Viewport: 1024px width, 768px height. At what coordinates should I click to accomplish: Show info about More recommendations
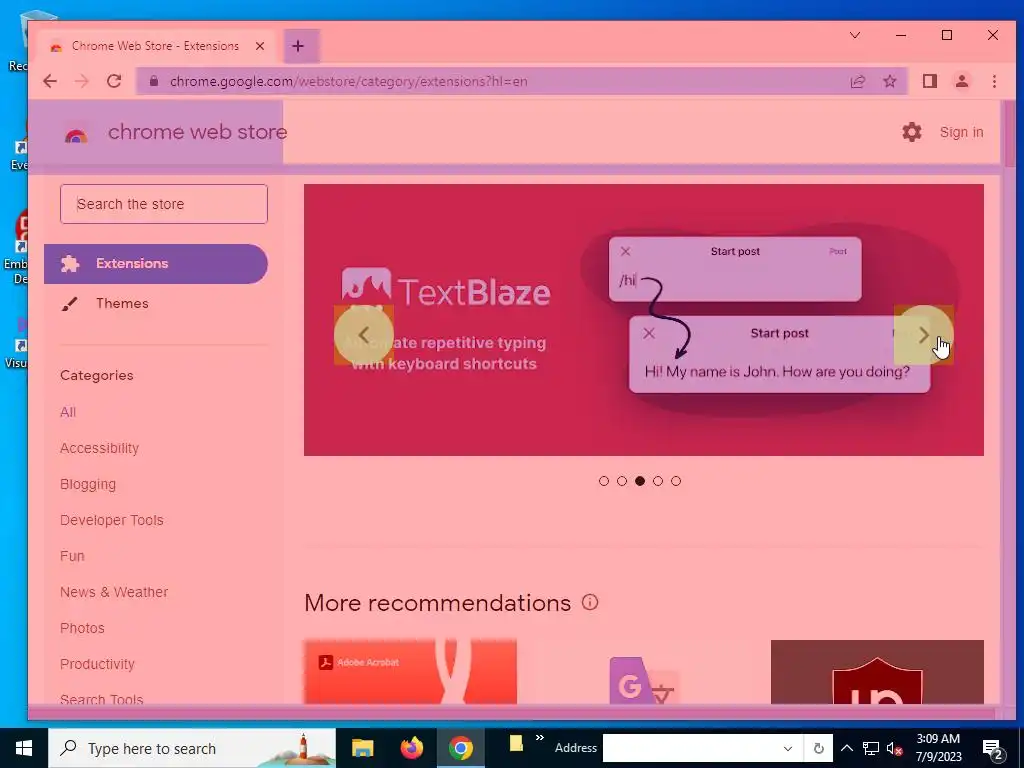(590, 602)
